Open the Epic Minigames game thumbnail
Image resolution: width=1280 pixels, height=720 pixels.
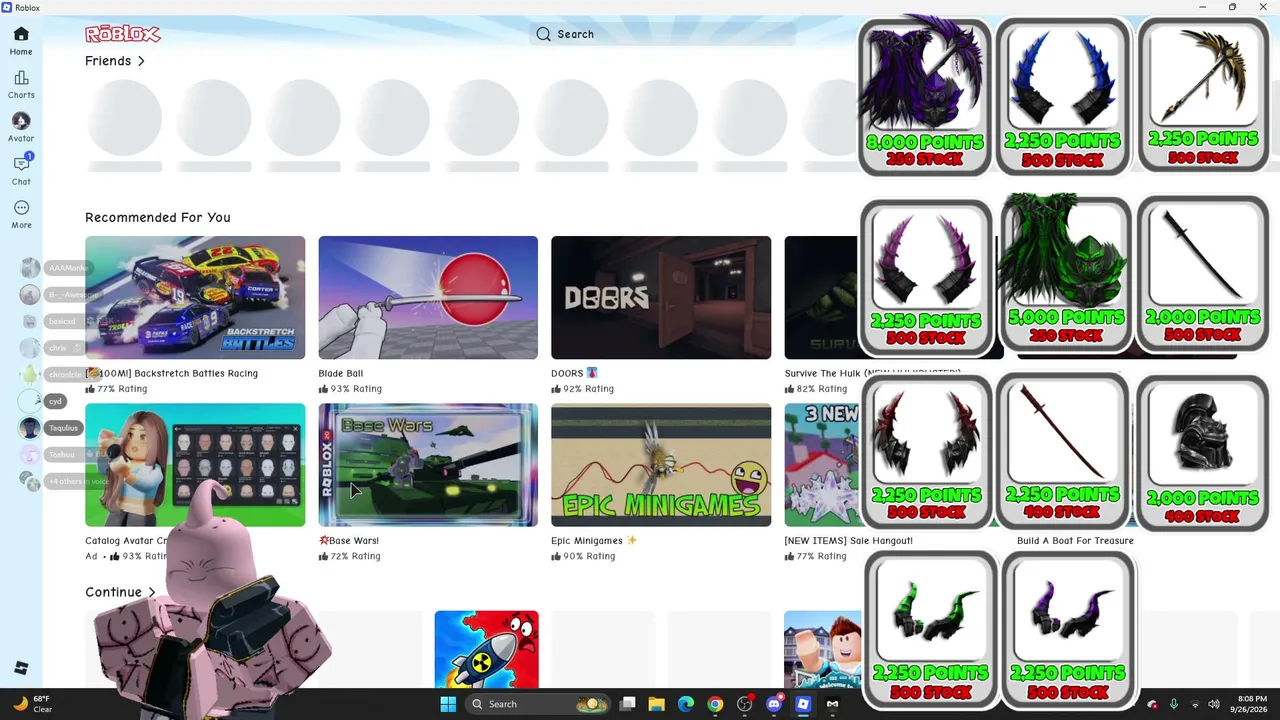[x=661, y=465]
